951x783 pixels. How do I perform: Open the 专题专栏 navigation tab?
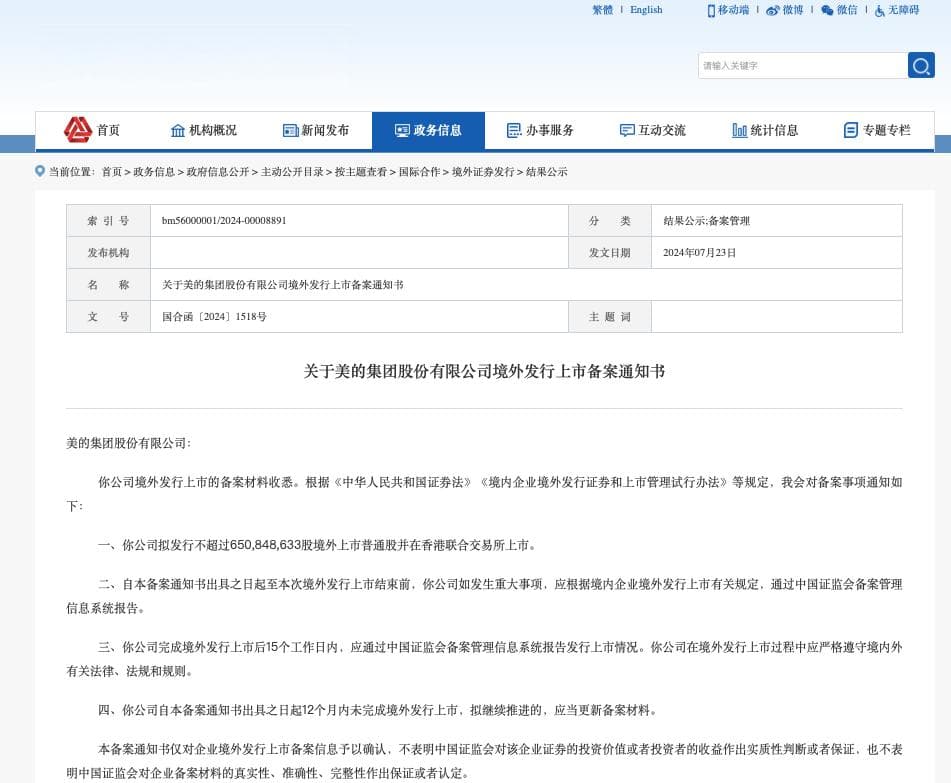click(x=878, y=130)
